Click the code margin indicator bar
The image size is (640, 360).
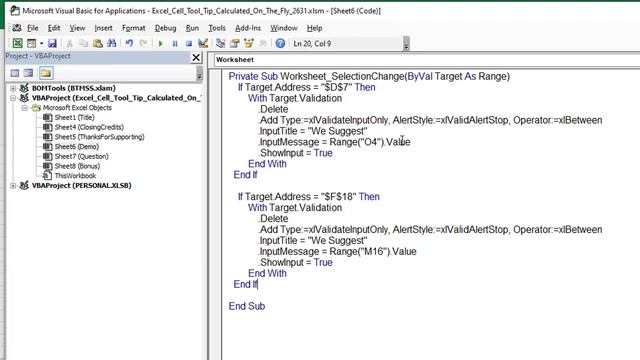216,214
